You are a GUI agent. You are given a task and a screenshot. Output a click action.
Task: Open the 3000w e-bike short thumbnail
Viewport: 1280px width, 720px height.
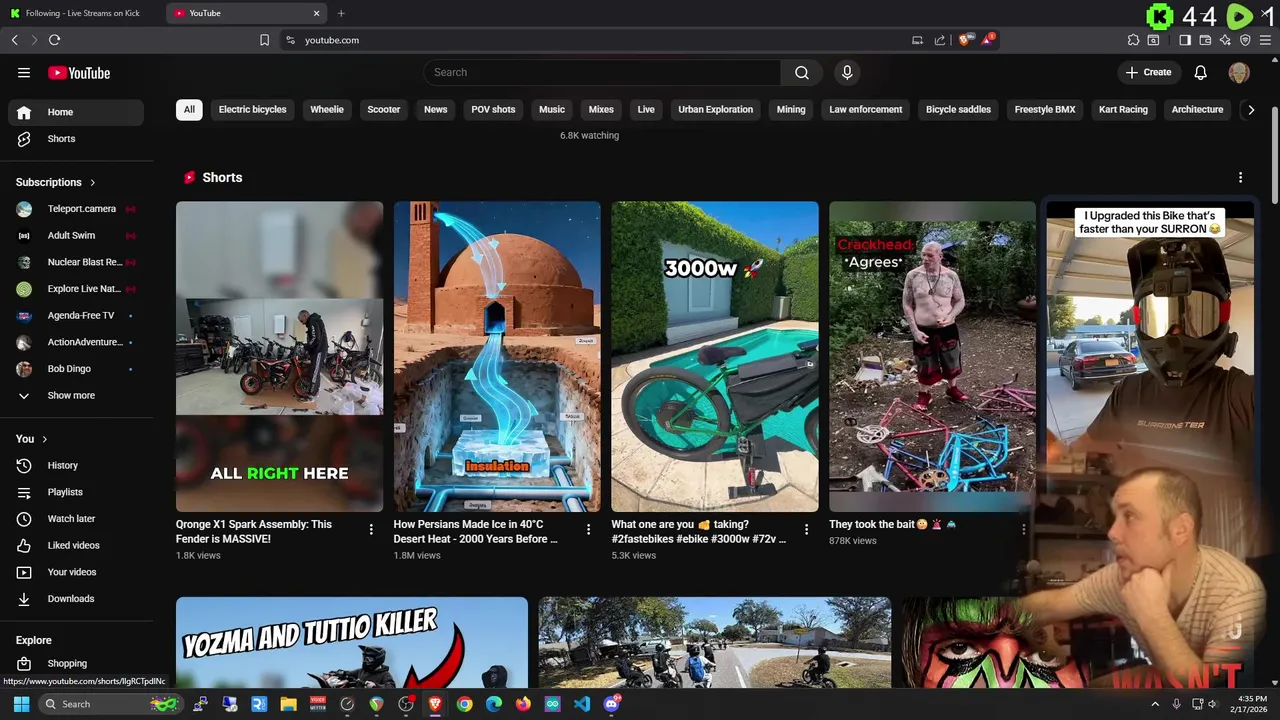(715, 357)
